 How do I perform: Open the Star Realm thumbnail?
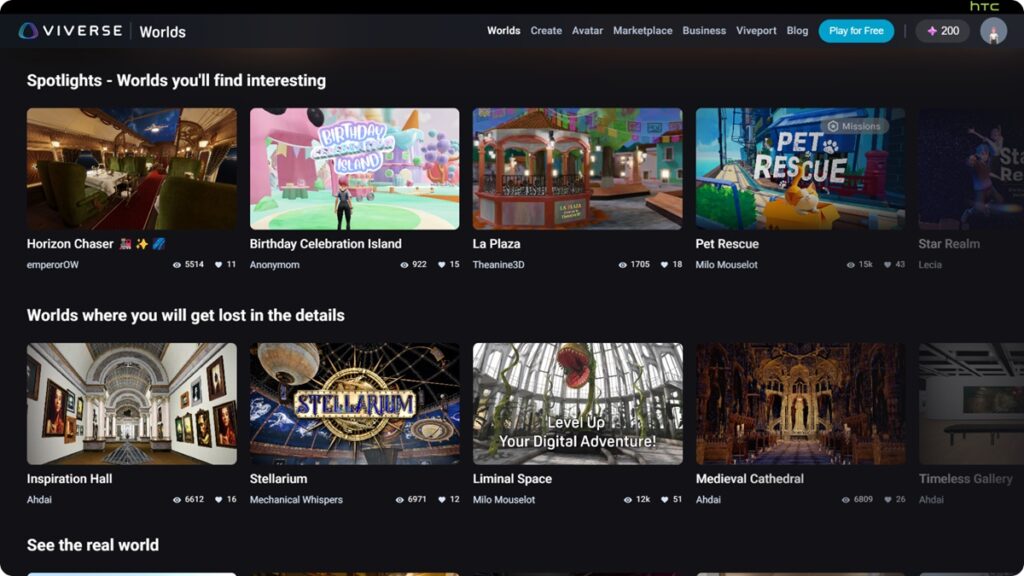click(971, 168)
